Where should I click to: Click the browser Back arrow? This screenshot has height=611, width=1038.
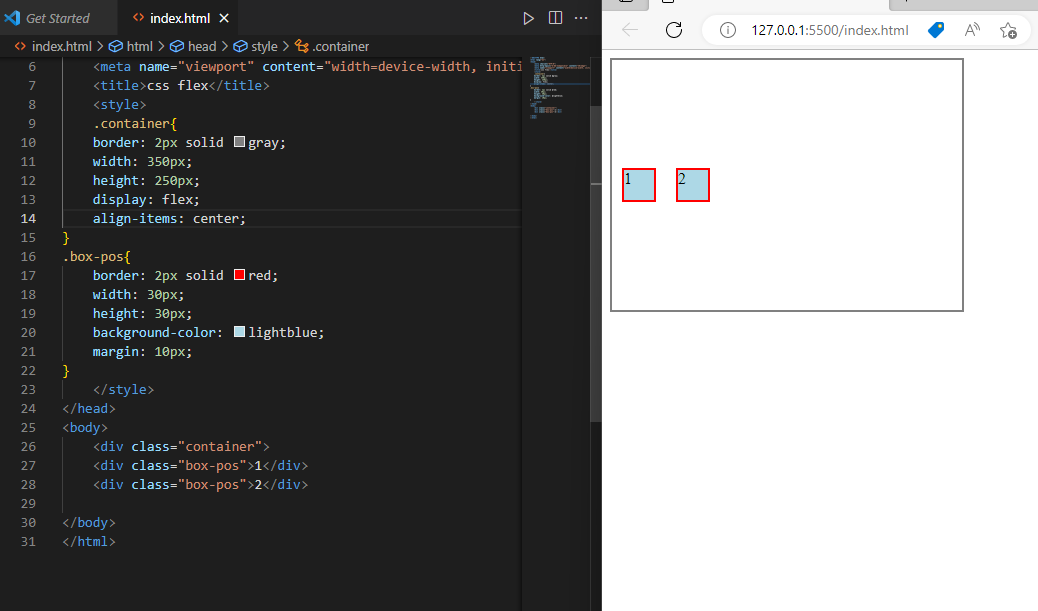pos(630,30)
